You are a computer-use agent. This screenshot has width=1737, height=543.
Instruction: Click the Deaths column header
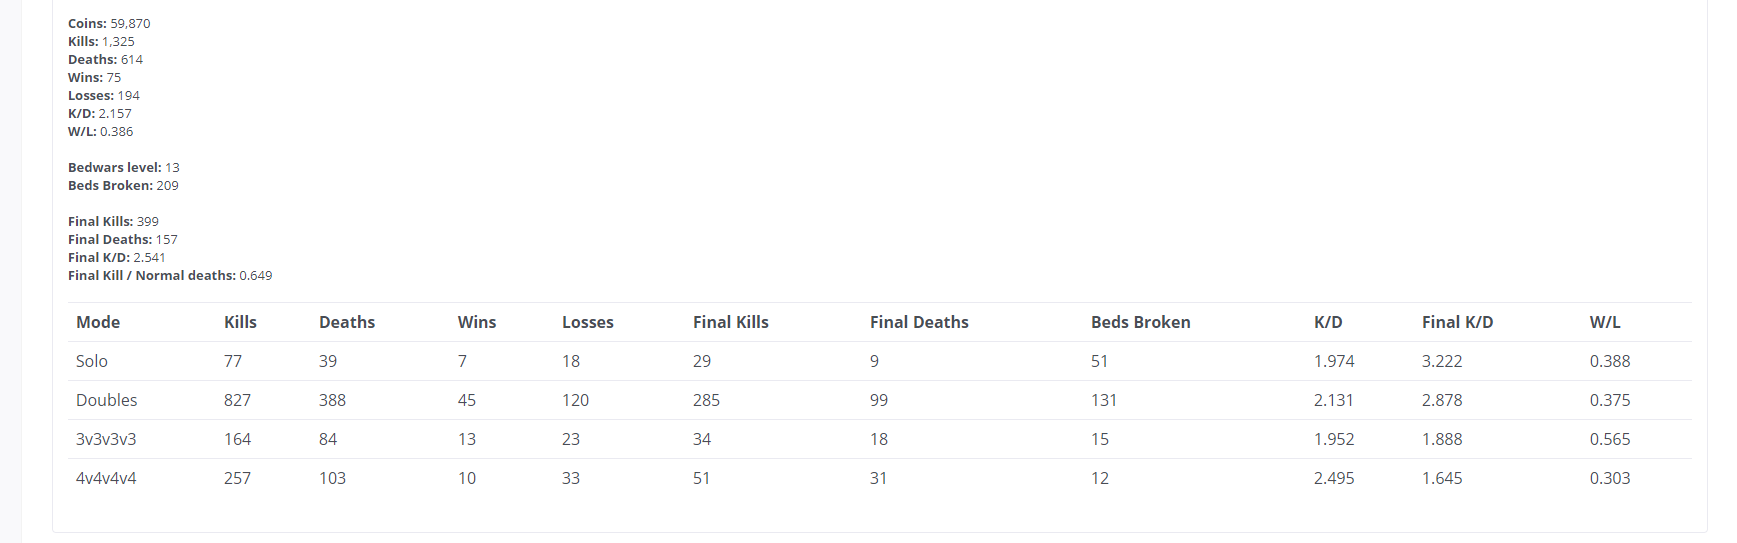click(x=347, y=322)
